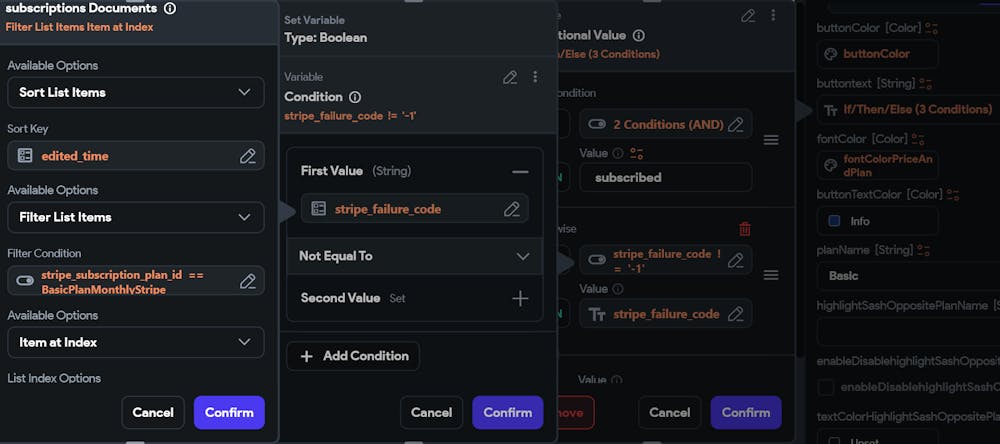
Task: Click the subscribed value input field
Action: tap(665, 177)
